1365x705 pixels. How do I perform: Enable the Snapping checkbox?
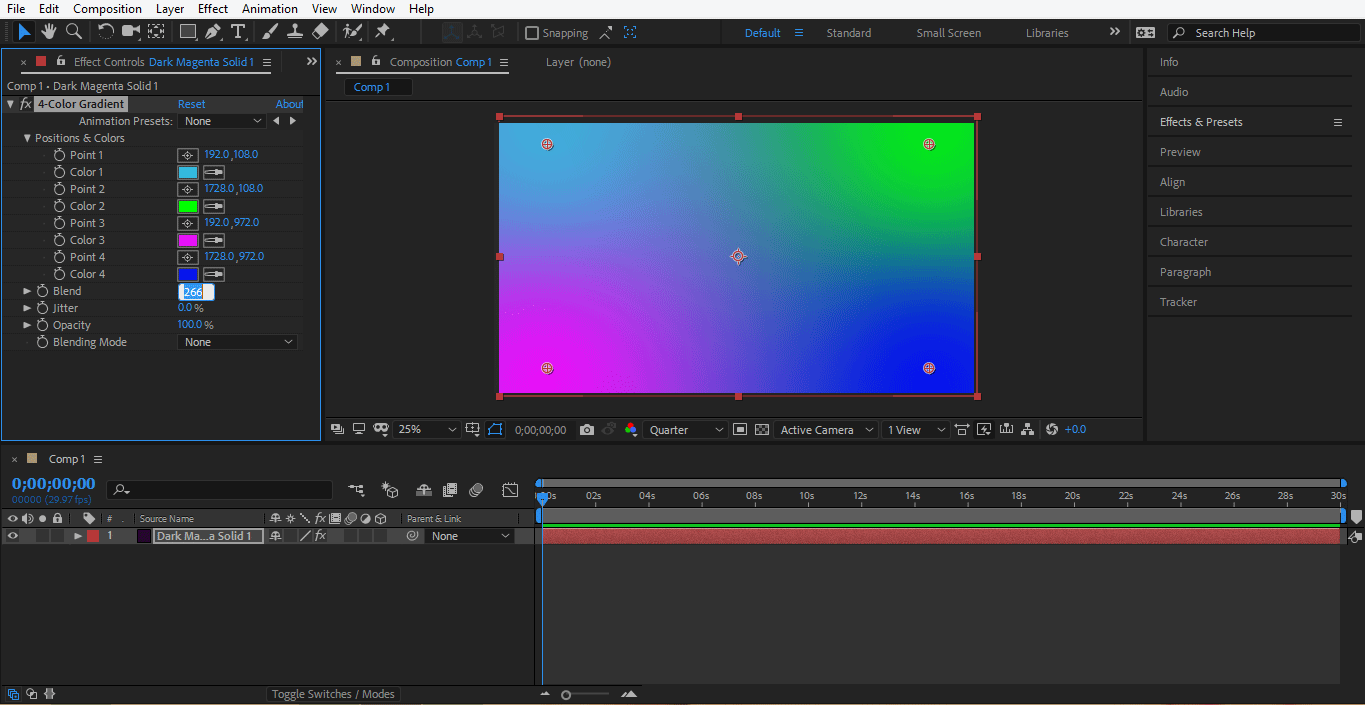click(x=532, y=33)
